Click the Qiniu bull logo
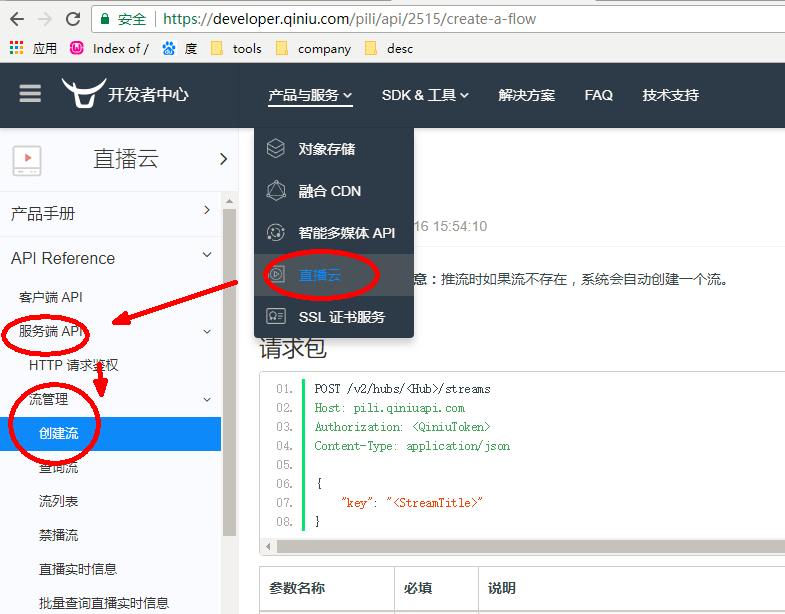 point(83,94)
